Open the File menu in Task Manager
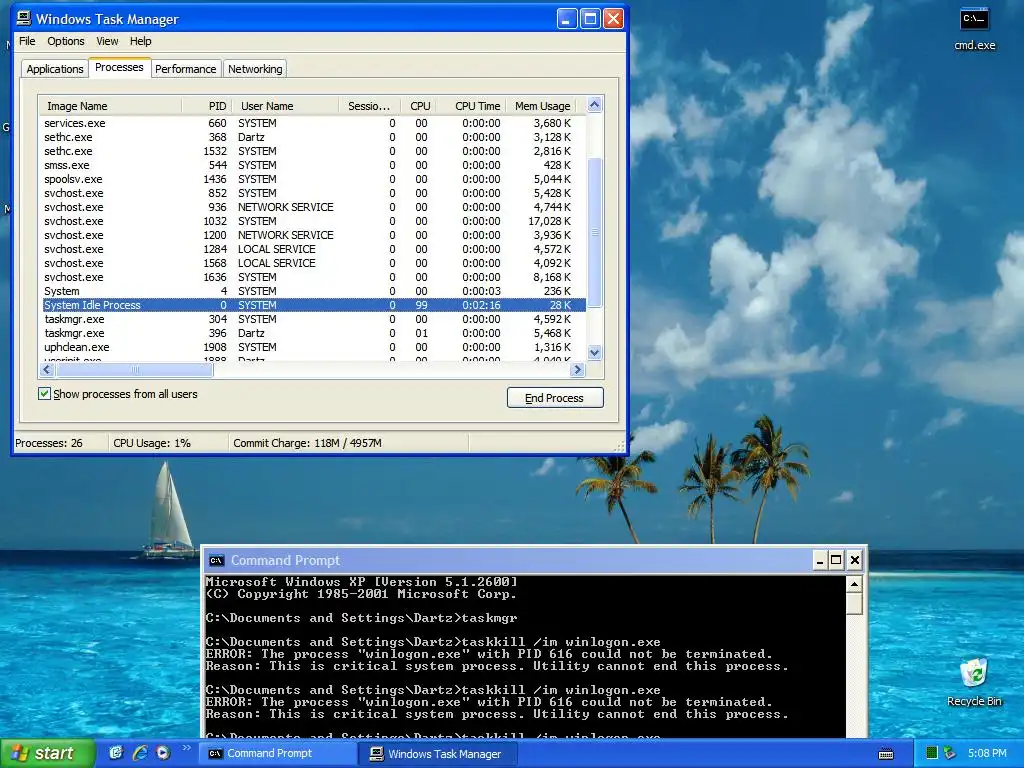This screenshot has width=1024, height=768. tap(27, 41)
